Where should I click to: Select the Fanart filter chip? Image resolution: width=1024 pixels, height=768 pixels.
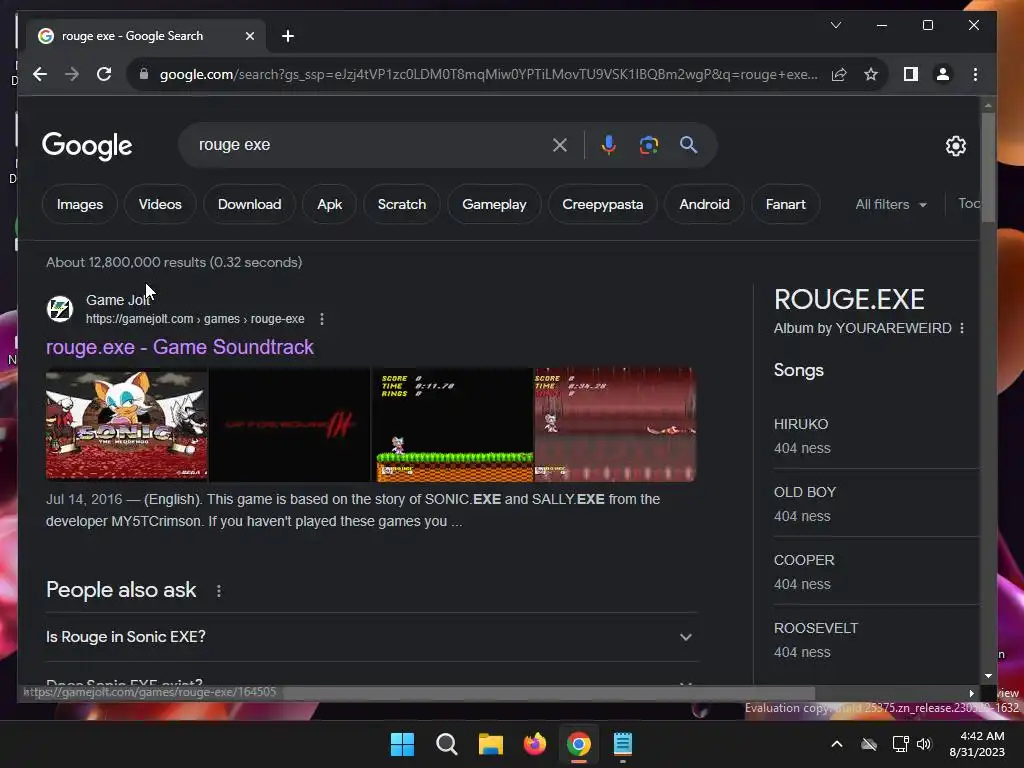click(786, 204)
